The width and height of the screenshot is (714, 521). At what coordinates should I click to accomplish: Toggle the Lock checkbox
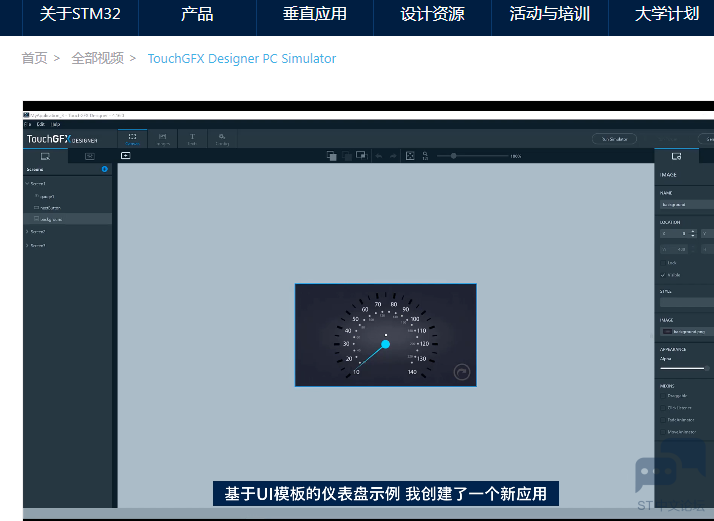663,263
